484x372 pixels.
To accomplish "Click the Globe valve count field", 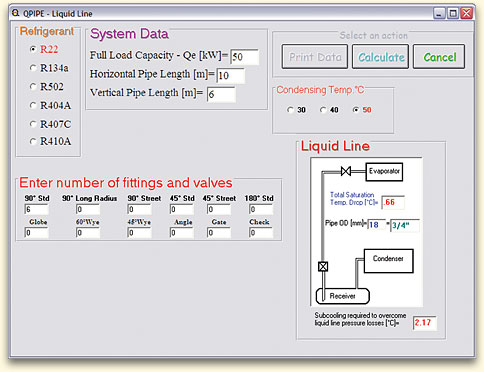I will coord(37,232).
